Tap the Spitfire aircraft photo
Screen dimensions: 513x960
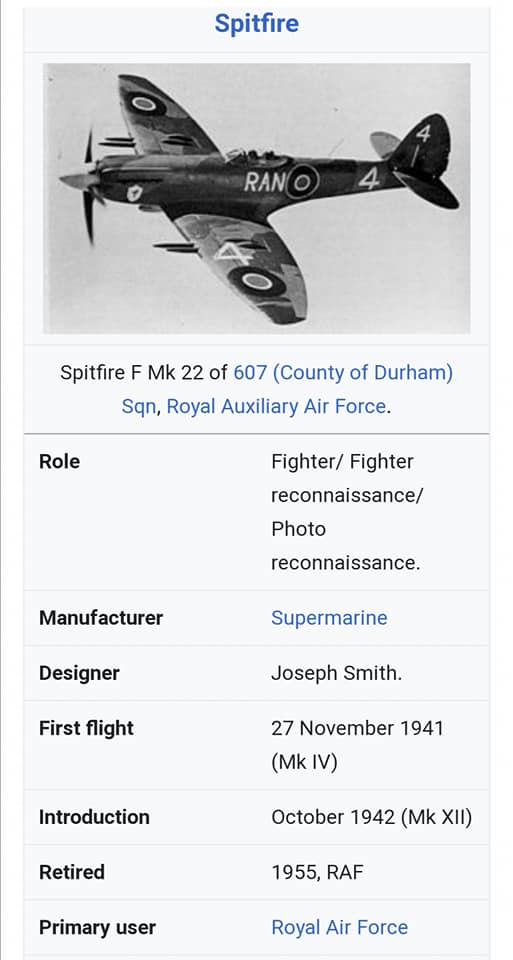256,198
